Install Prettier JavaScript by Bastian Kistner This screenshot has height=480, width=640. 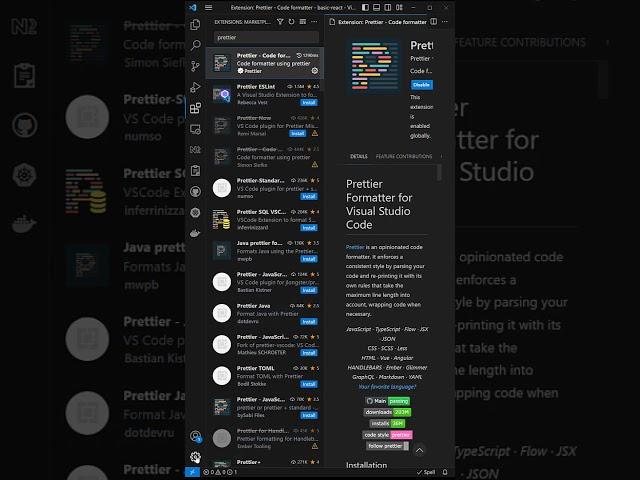coord(309,290)
